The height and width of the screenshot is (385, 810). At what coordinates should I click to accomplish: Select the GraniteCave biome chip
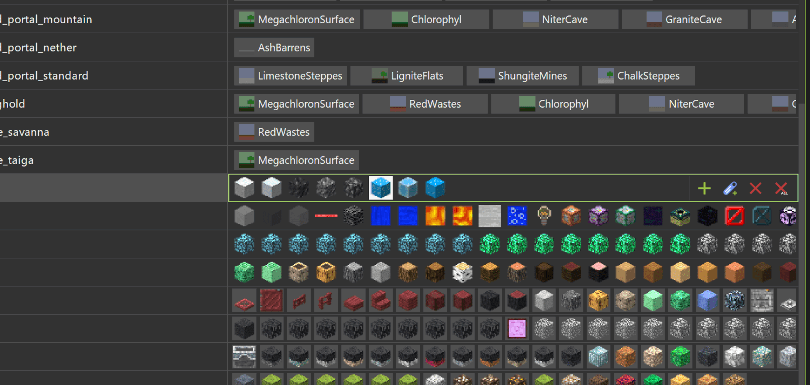[x=684, y=20]
